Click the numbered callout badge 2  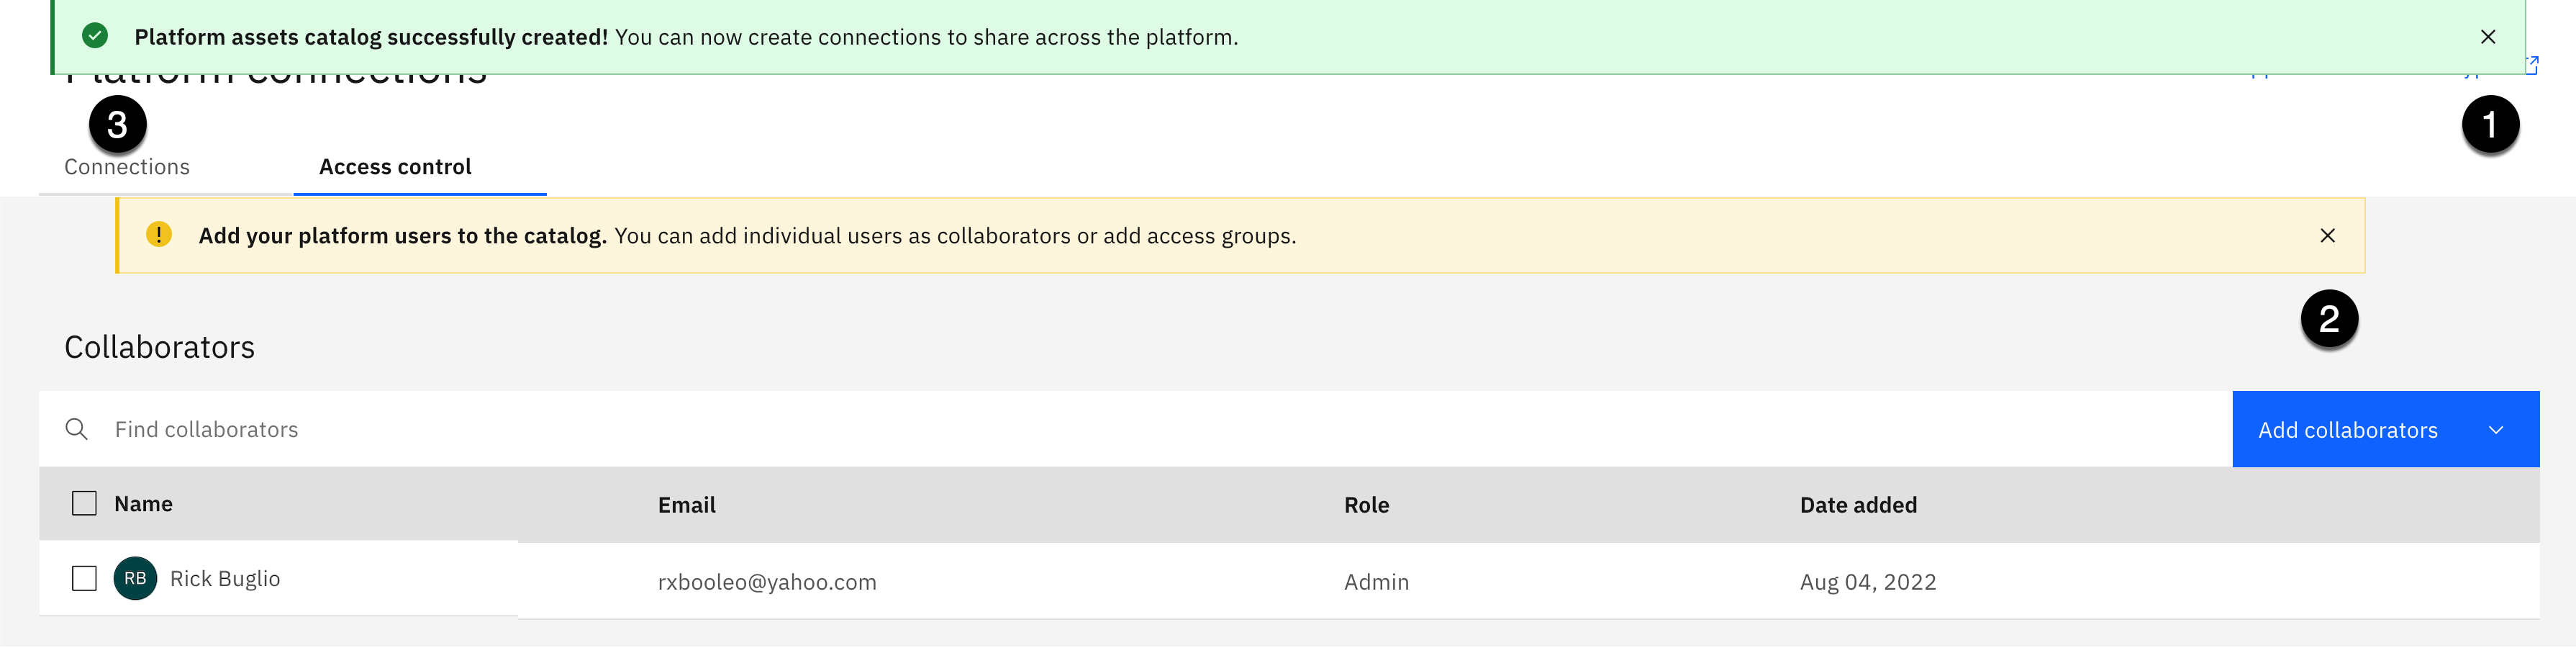[2329, 319]
